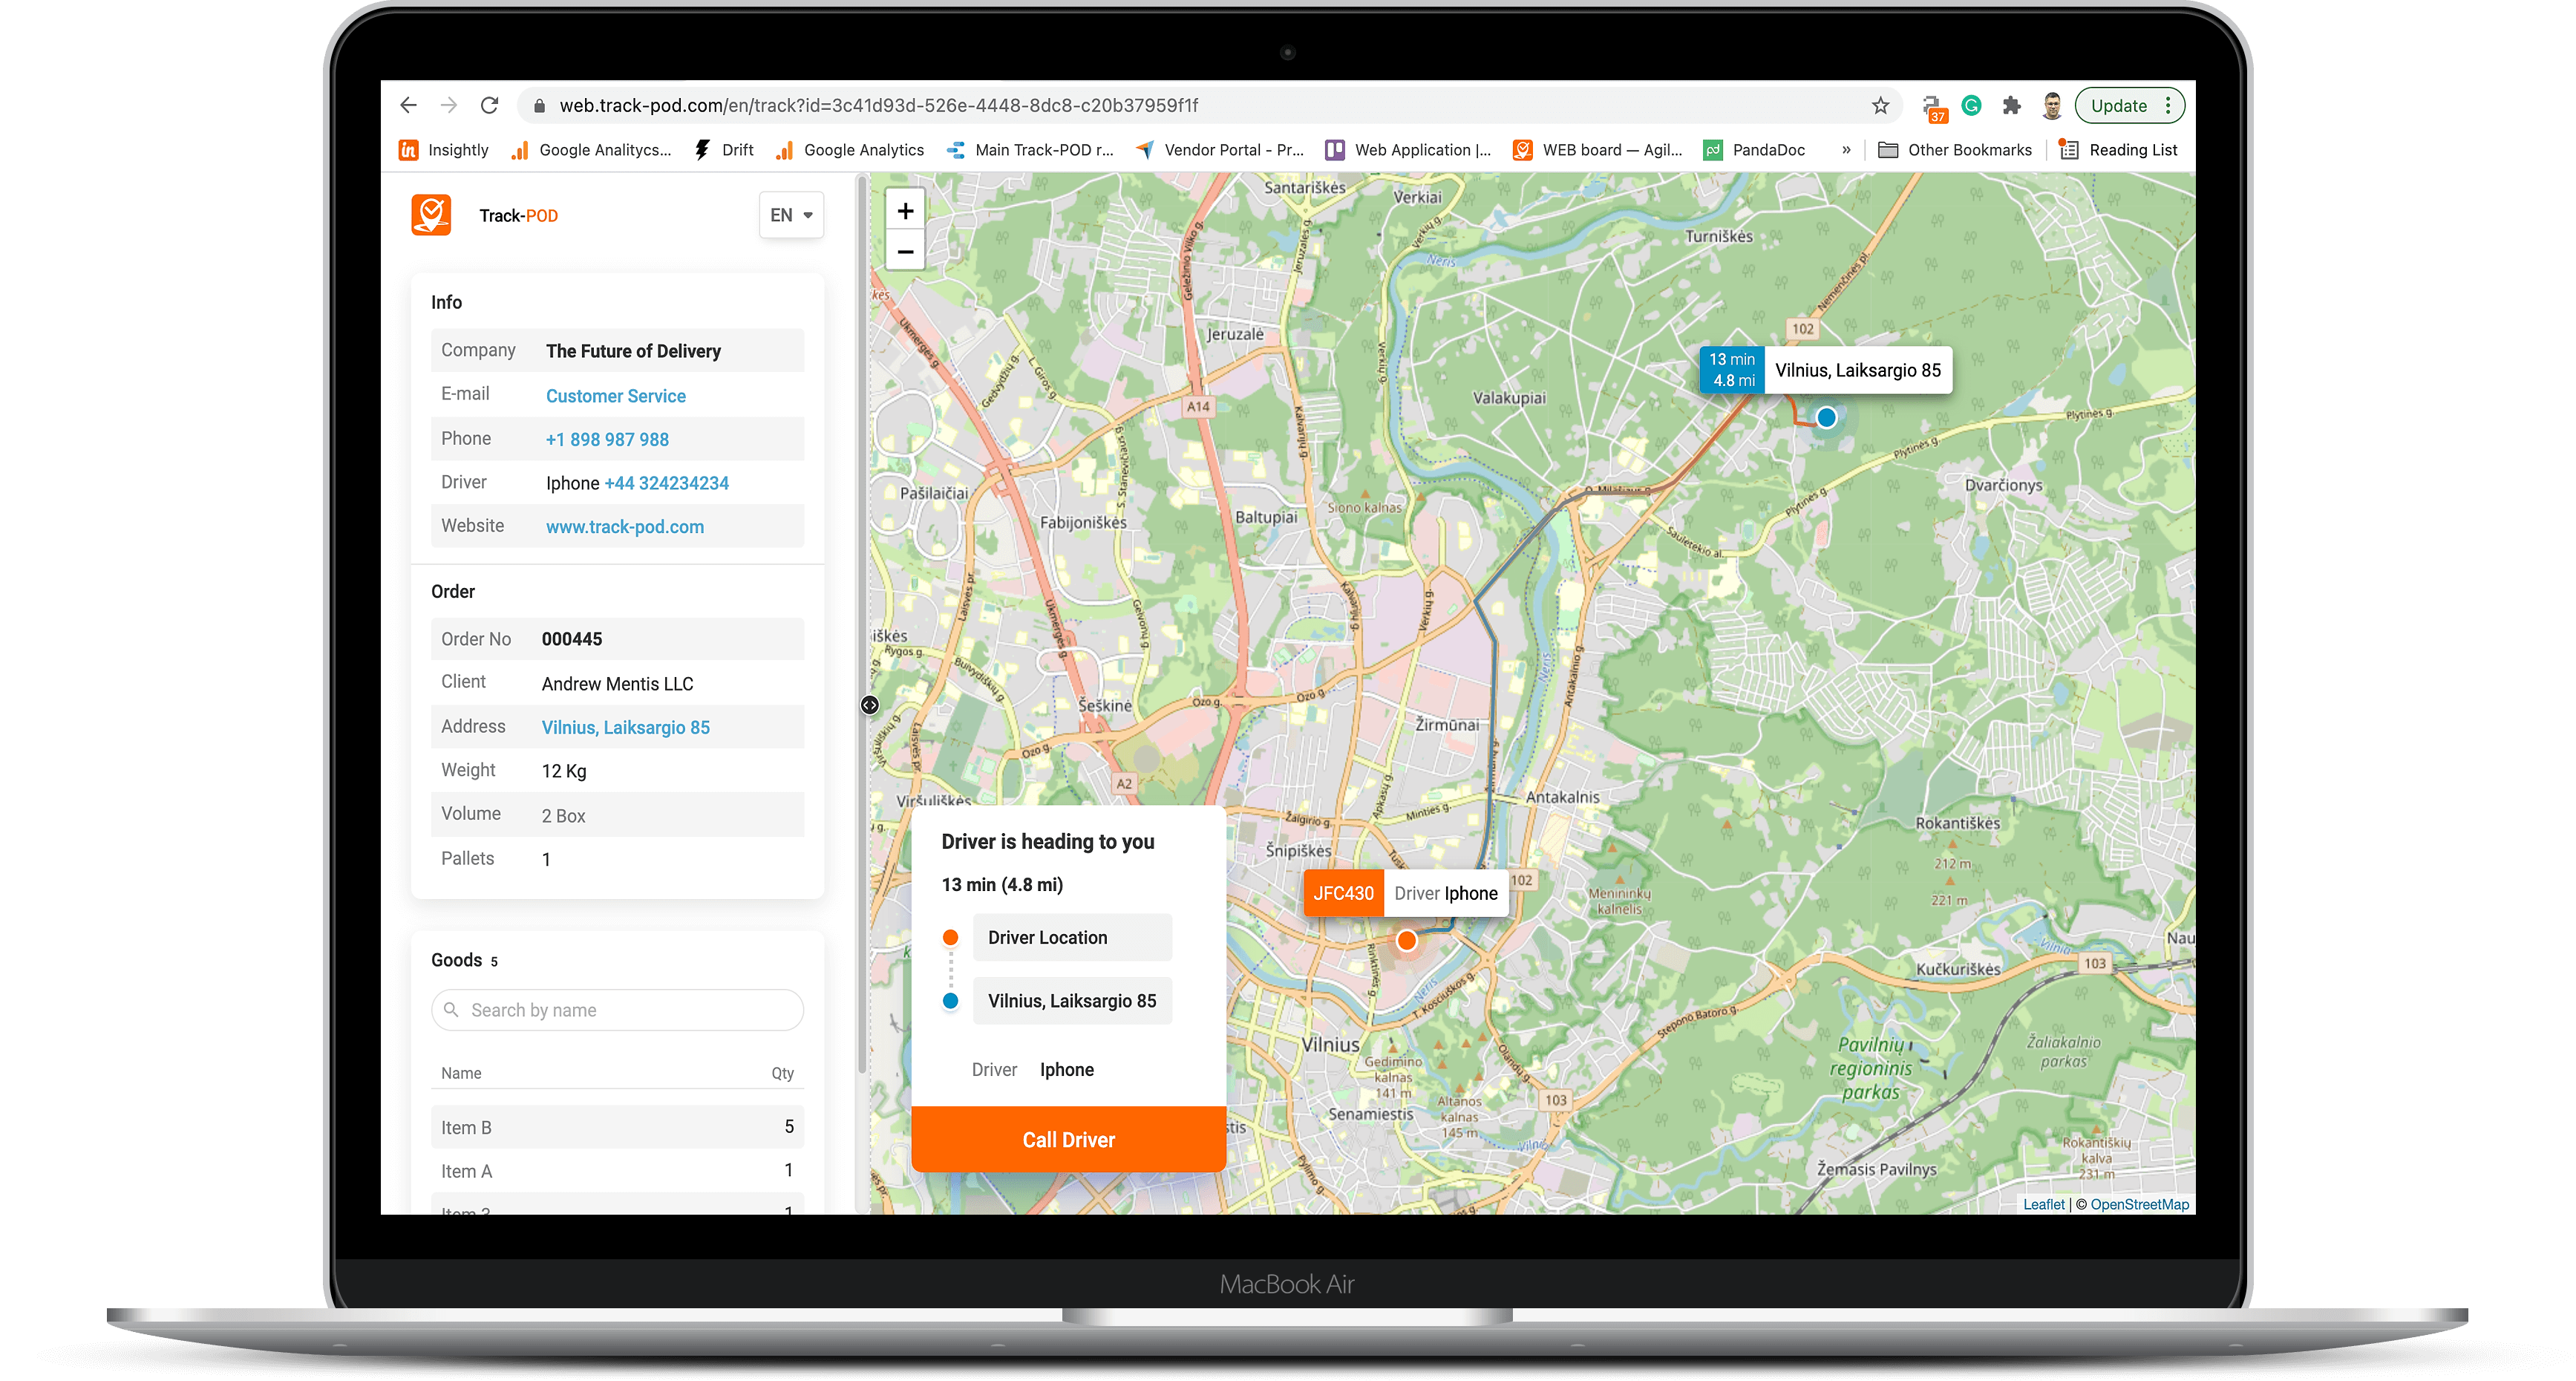Open the Reading List

[2118, 150]
